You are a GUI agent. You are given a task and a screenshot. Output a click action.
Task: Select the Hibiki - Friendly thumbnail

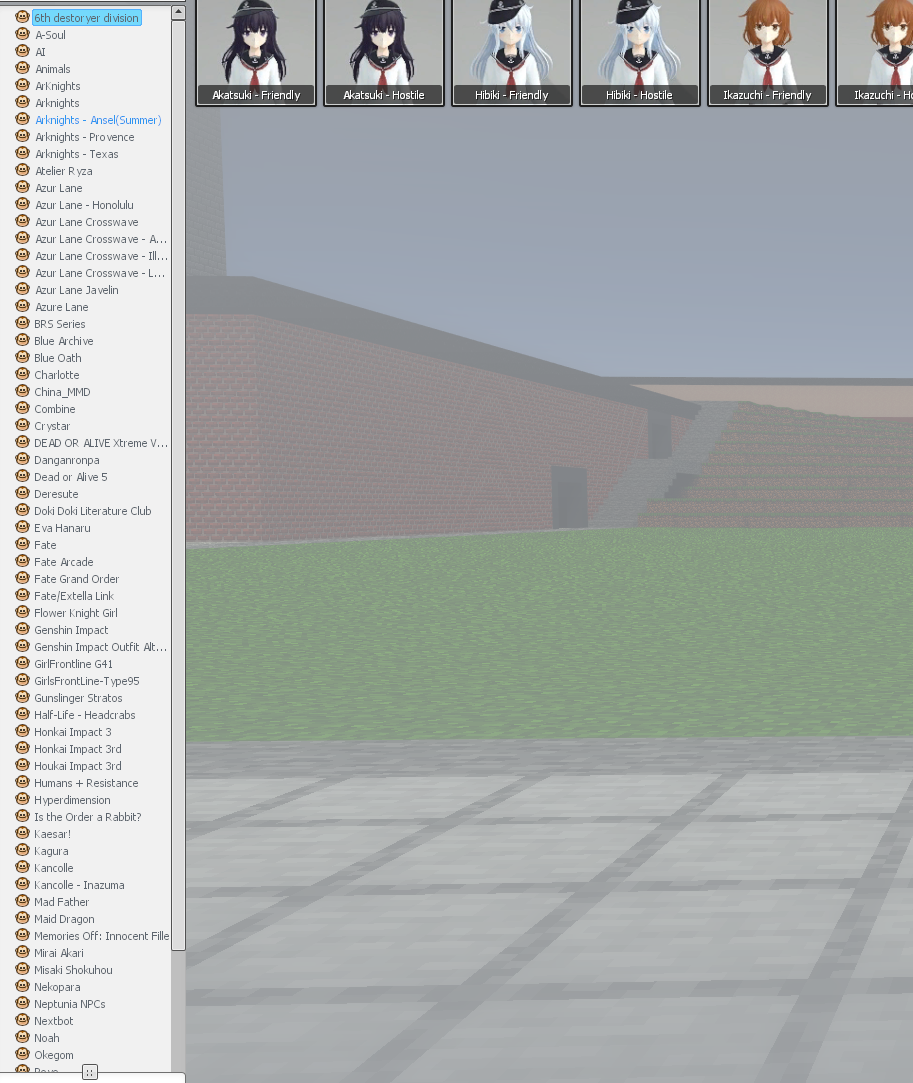[512, 52]
